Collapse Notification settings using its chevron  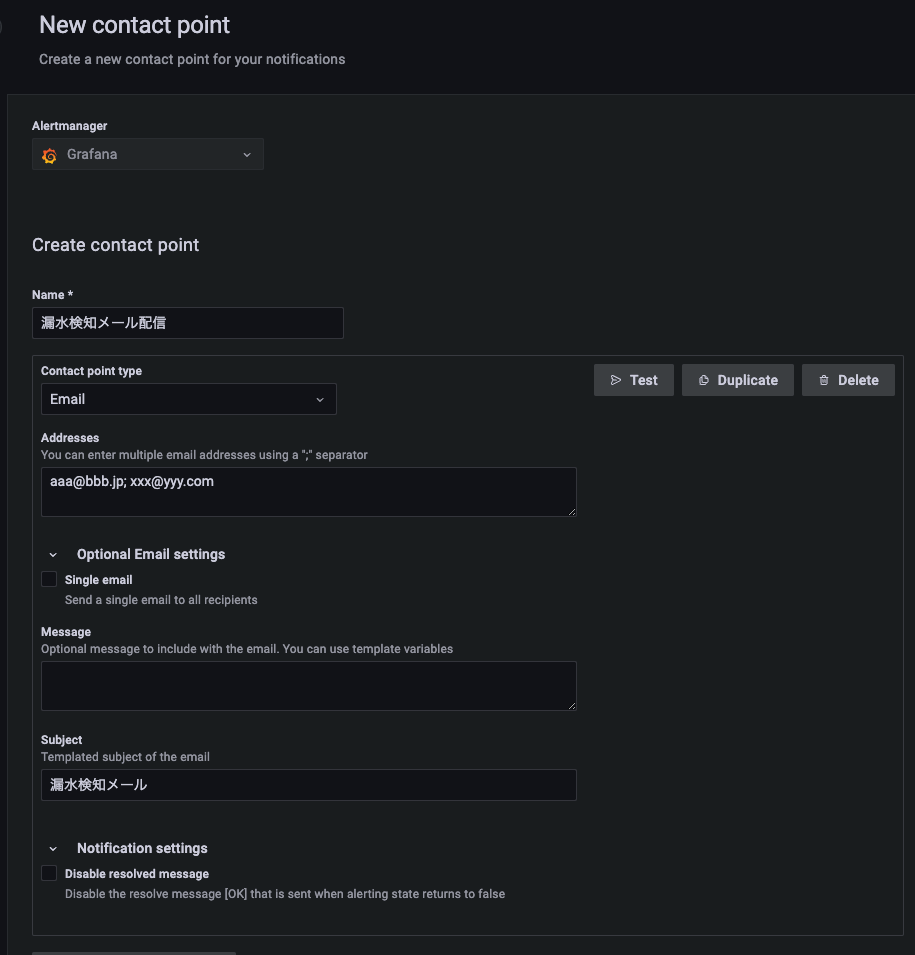[x=53, y=849]
